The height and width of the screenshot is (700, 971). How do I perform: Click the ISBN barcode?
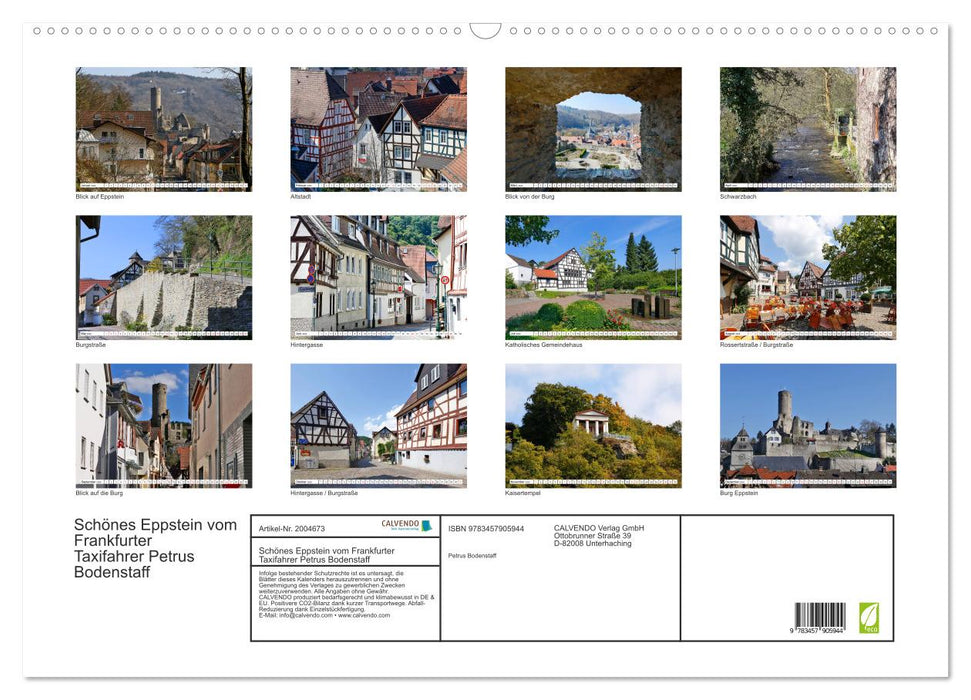pos(820,618)
